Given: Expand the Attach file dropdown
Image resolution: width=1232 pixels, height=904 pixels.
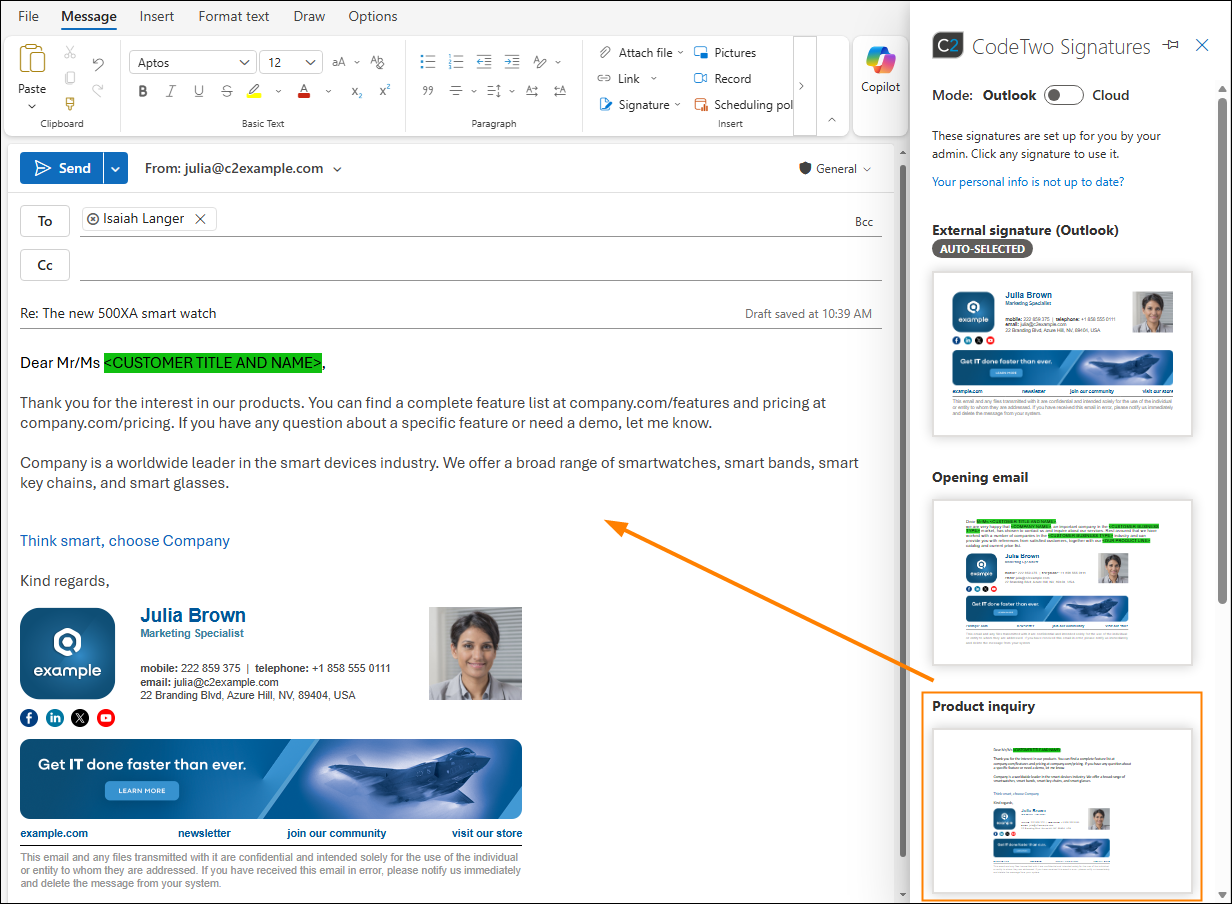Looking at the screenshot, I should (681, 53).
